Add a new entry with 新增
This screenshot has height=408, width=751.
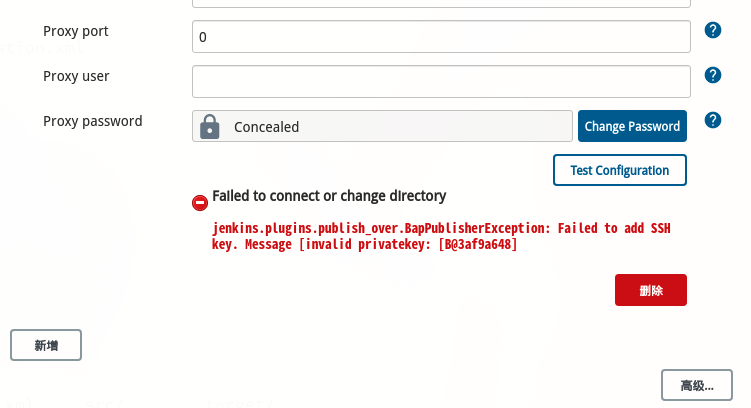tap(46, 345)
